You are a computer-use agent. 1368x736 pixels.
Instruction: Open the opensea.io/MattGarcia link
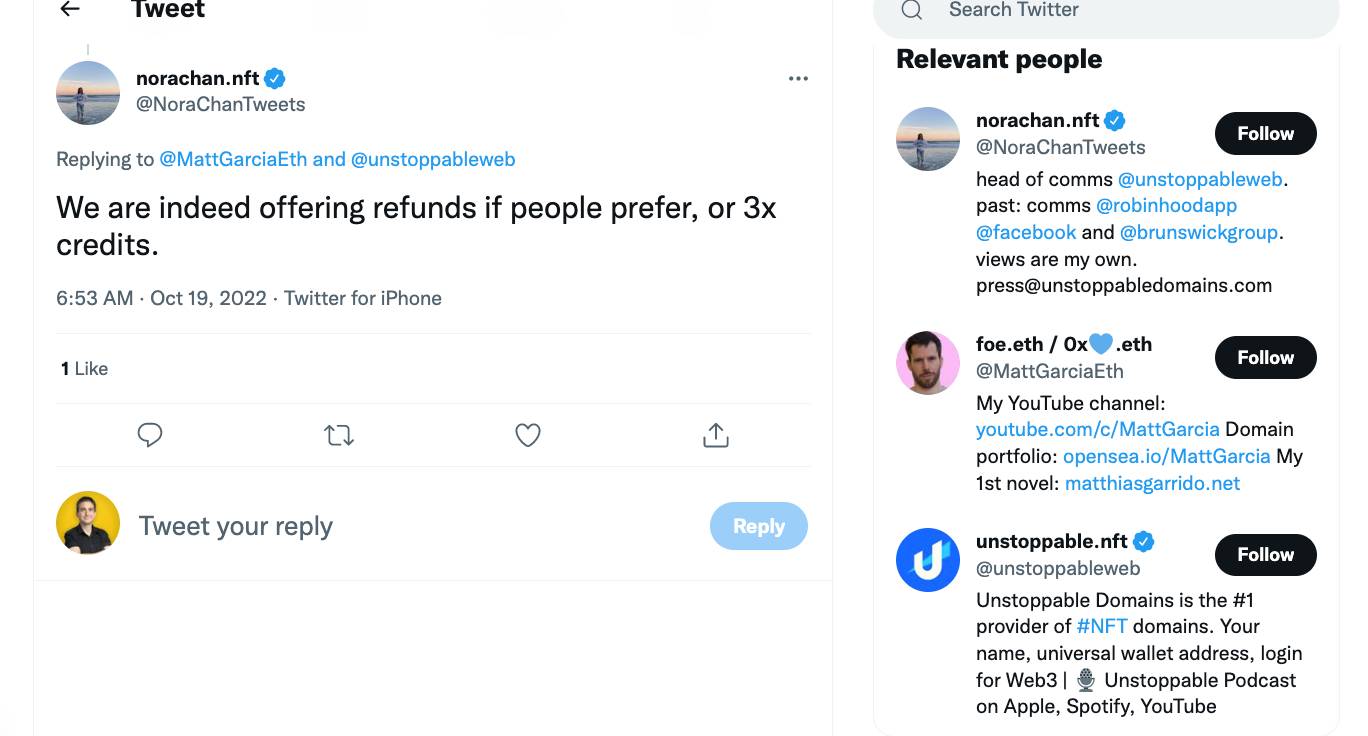(x=1166, y=457)
